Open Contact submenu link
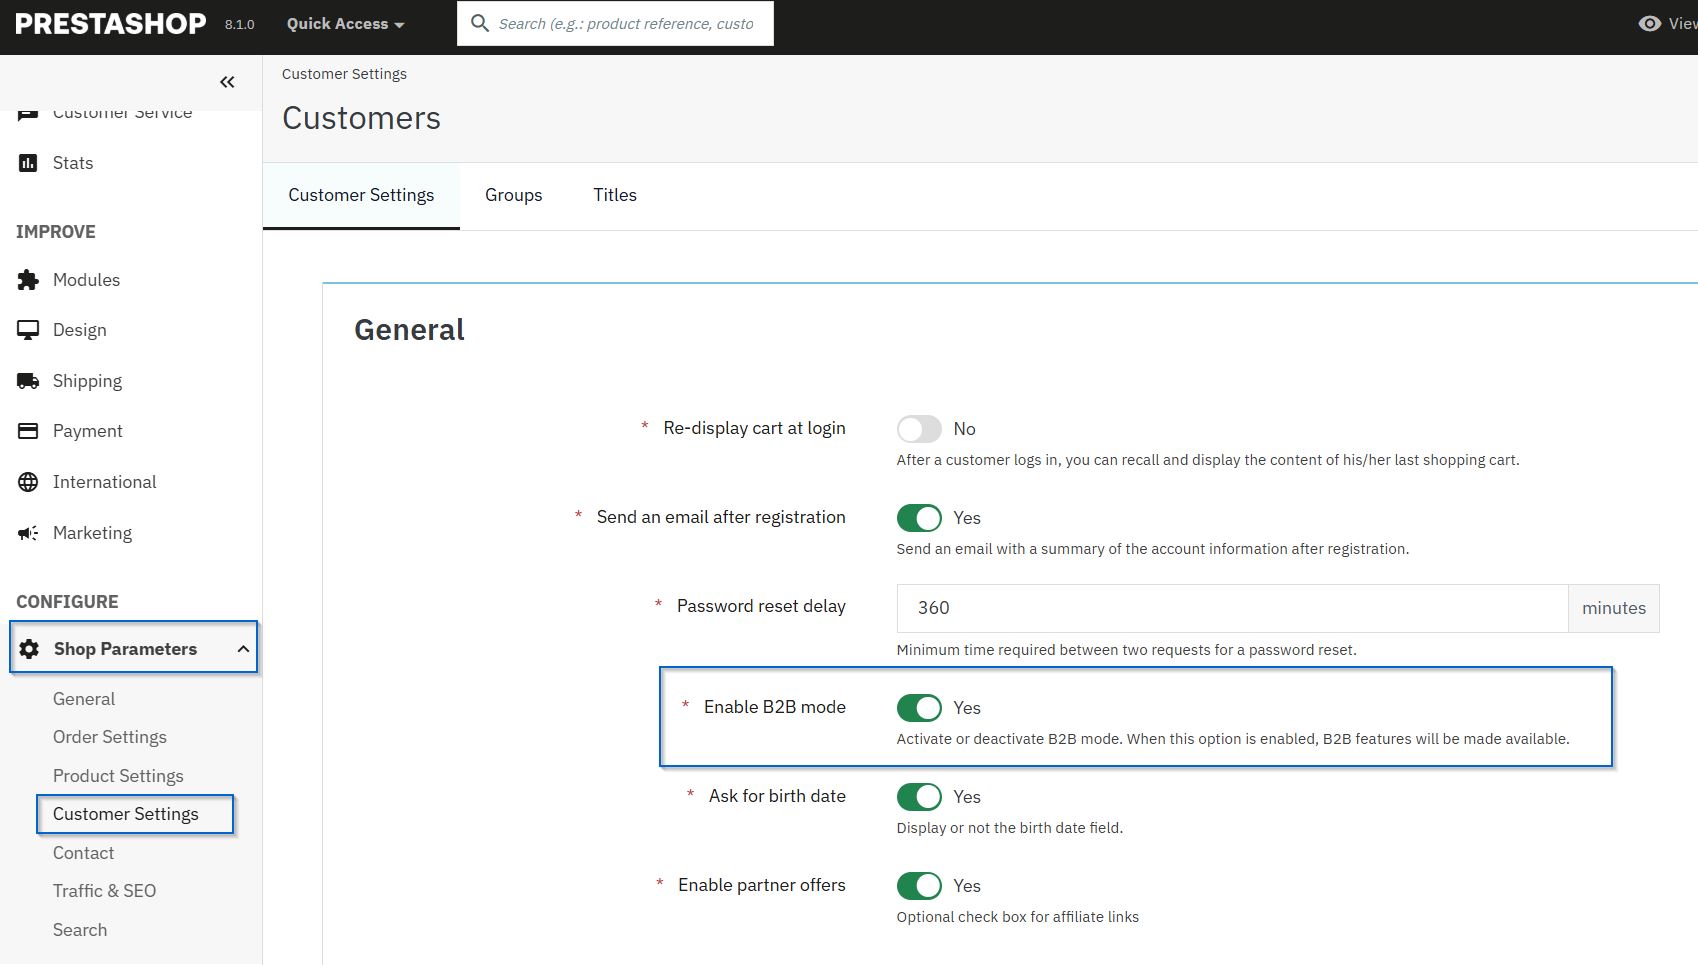1698x965 pixels. pyautogui.click(x=84, y=853)
